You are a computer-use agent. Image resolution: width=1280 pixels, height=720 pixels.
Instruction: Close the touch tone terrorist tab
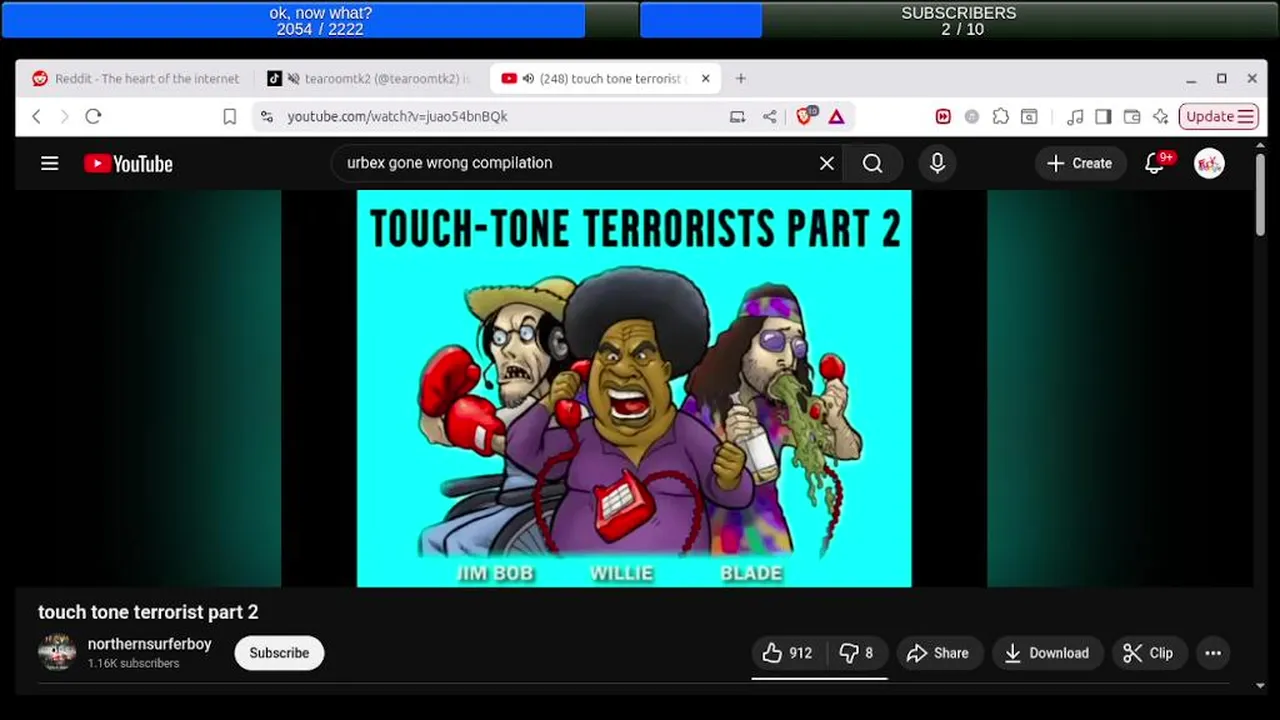click(x=705, y=78)
